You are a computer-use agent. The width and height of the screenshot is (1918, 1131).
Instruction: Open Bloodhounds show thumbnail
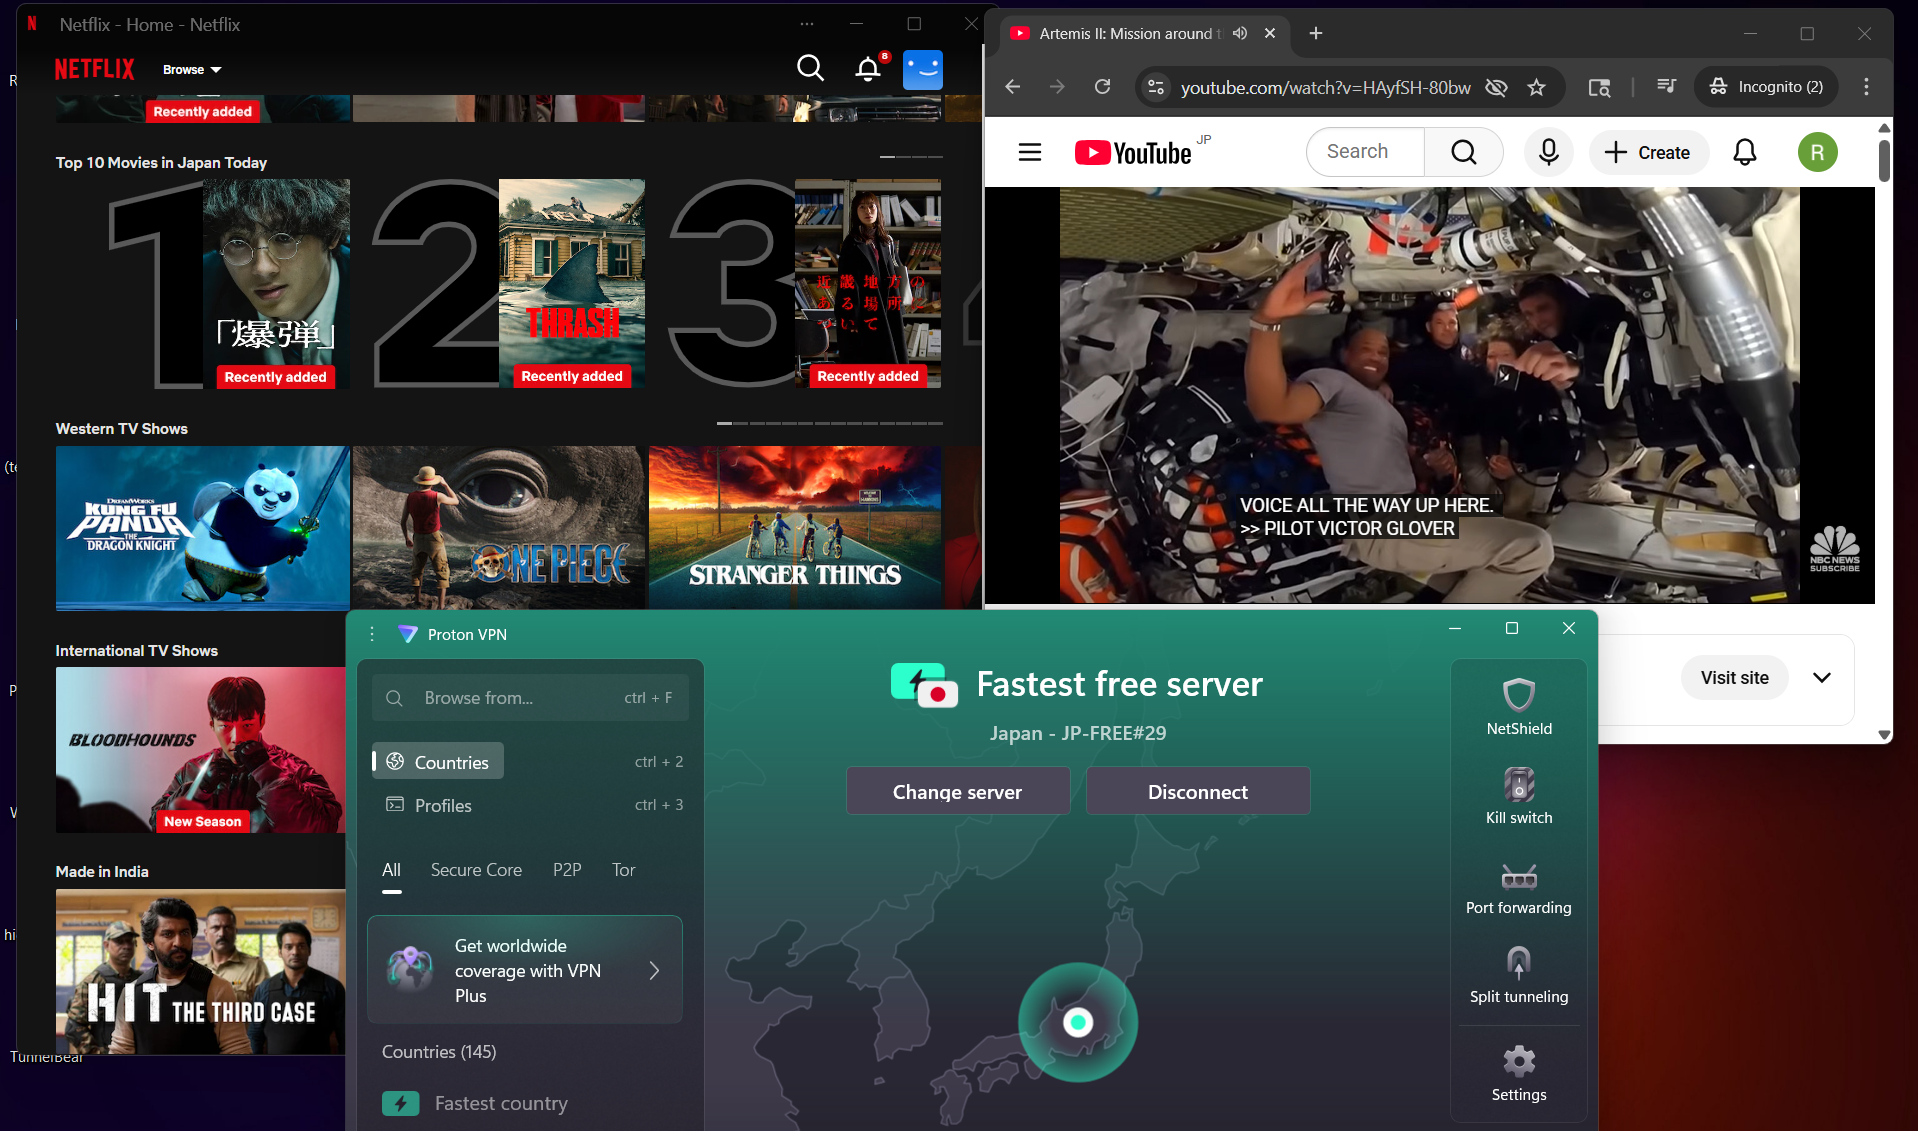tap(201, 750)
